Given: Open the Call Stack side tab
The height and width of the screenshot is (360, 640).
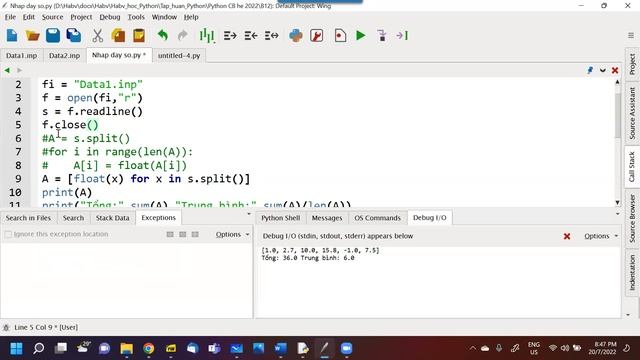Looking at the screenshot, I should coord(632,167).
